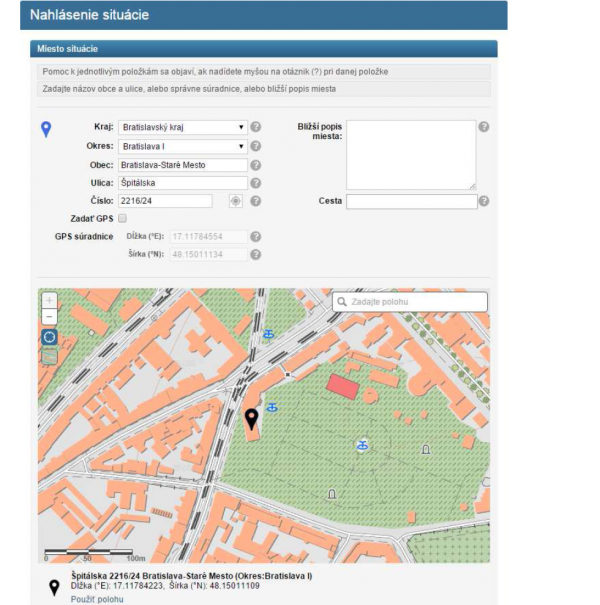Click the Ulica input field

183,183
